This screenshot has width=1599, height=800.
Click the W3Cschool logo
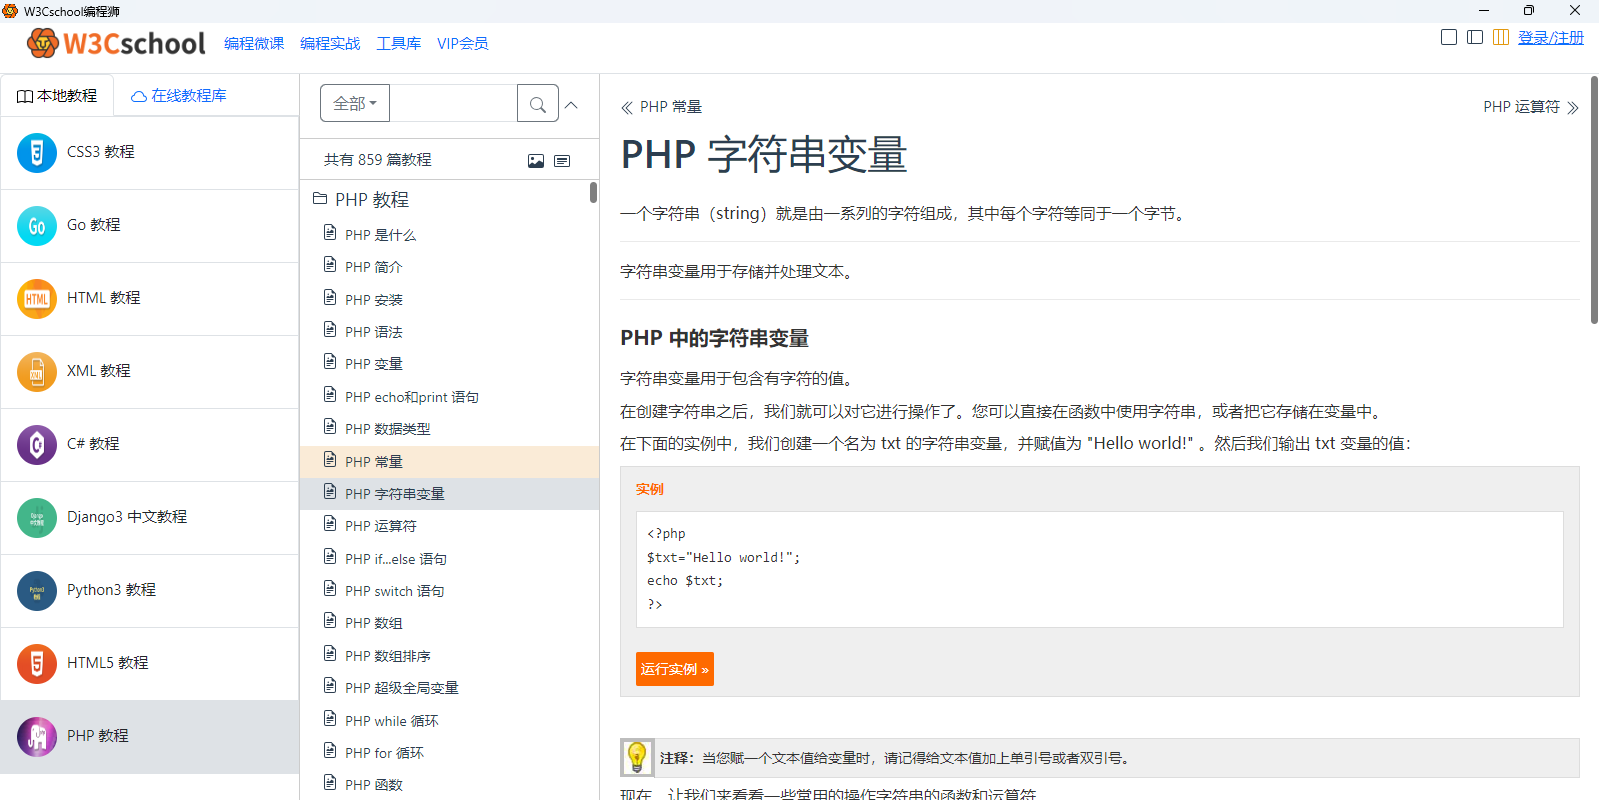[x=116, y=43]
